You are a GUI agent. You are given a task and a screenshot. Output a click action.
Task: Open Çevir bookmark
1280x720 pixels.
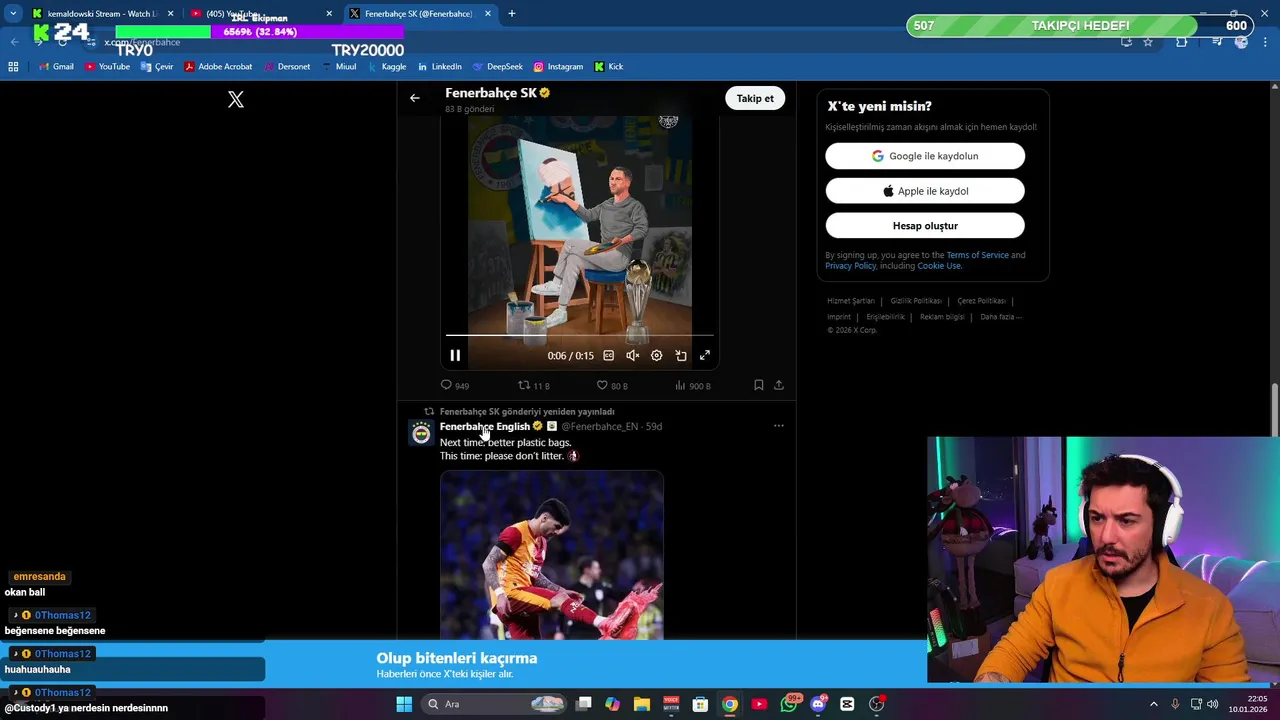[156, 67]
